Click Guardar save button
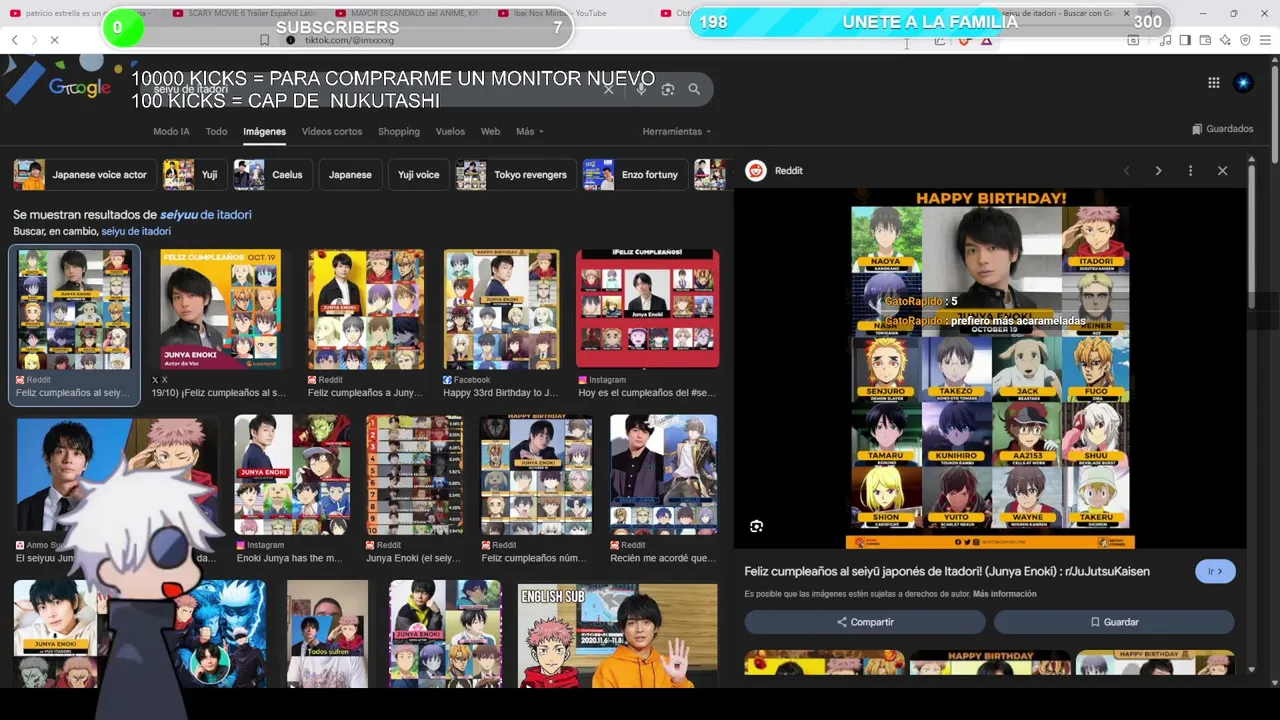The image size is (1280, 720). 1114,622
